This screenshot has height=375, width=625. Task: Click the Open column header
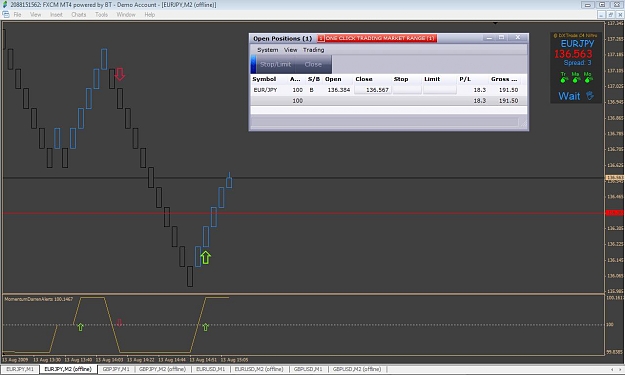[333, 79]
